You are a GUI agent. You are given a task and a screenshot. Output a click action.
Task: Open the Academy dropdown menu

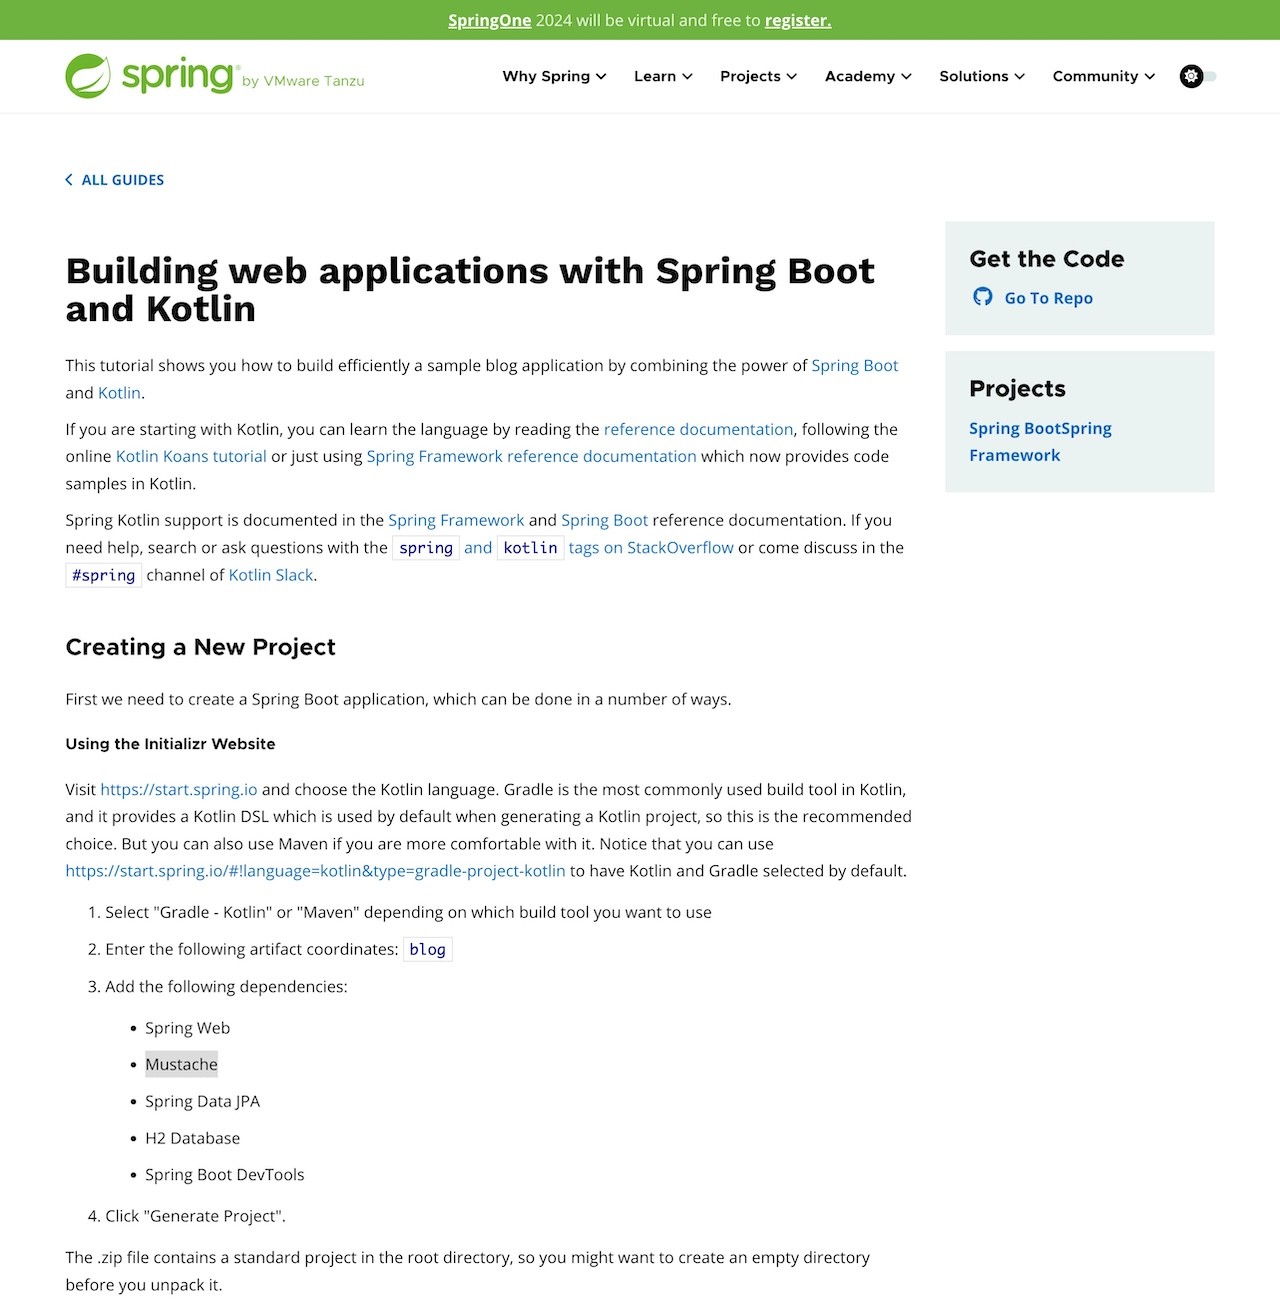868,76
